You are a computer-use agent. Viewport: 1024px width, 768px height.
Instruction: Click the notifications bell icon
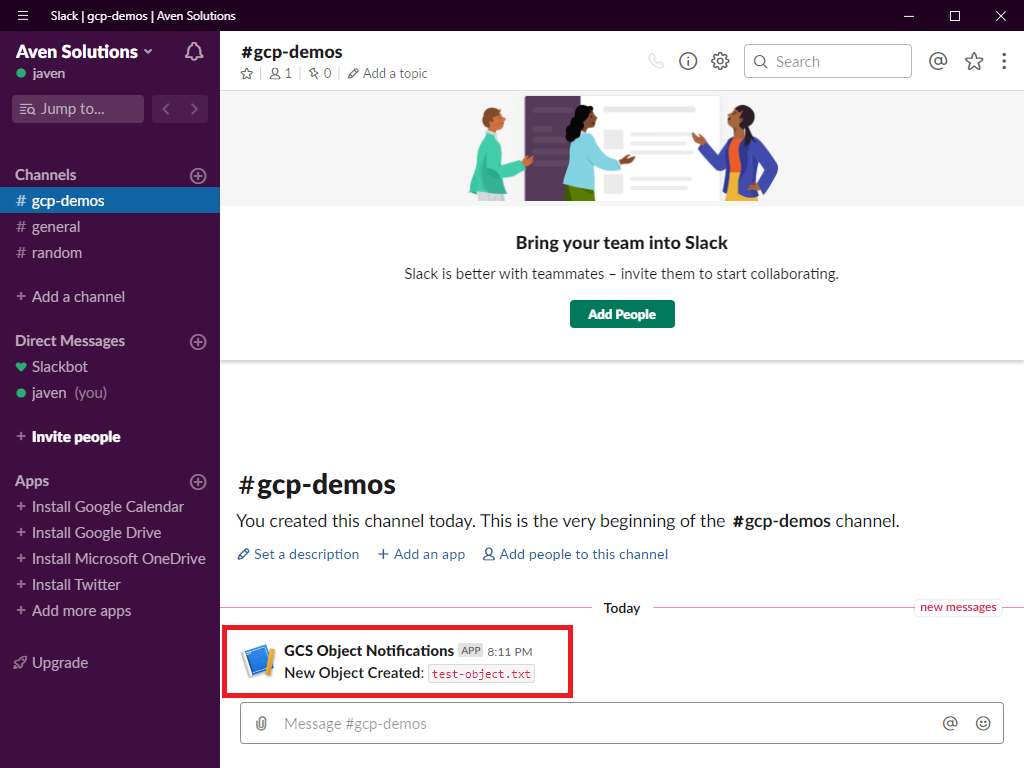pos(194,52)
